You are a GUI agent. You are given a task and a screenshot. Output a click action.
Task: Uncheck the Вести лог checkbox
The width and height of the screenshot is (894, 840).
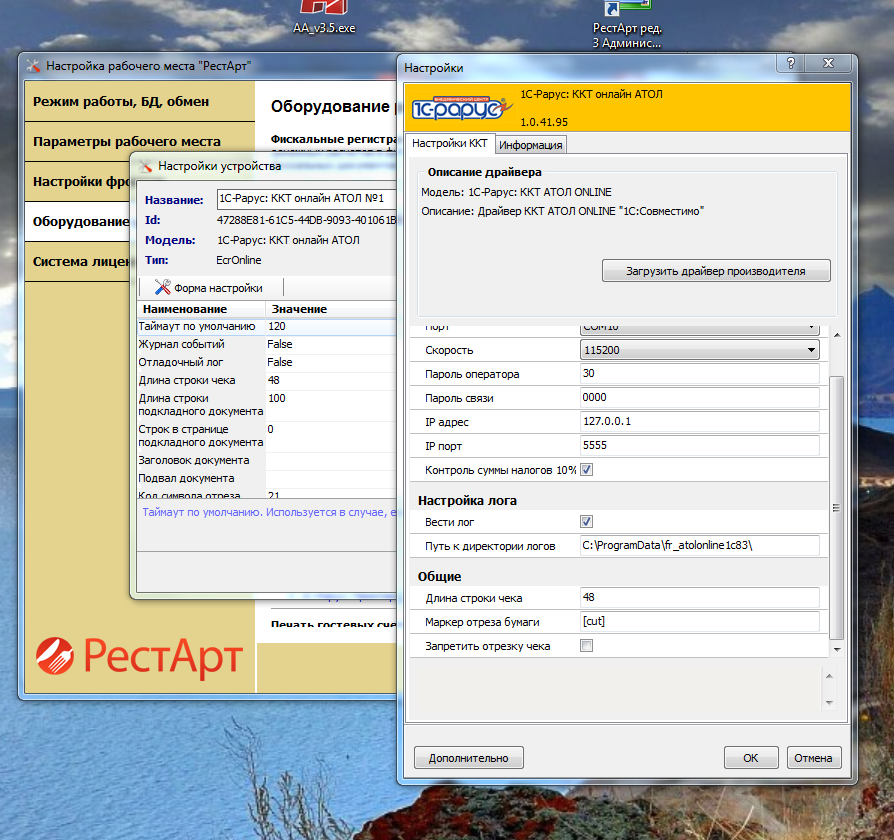[586, 522]
